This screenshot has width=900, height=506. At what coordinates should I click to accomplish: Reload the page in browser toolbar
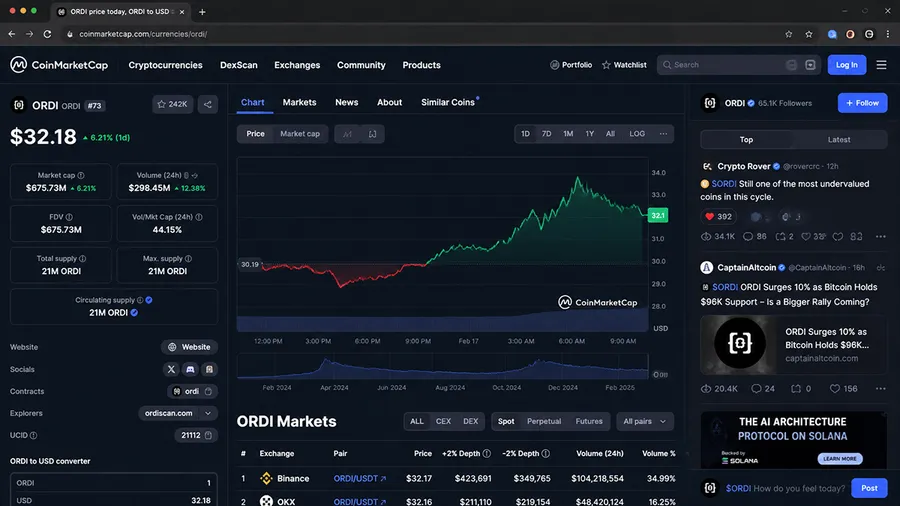47,34
